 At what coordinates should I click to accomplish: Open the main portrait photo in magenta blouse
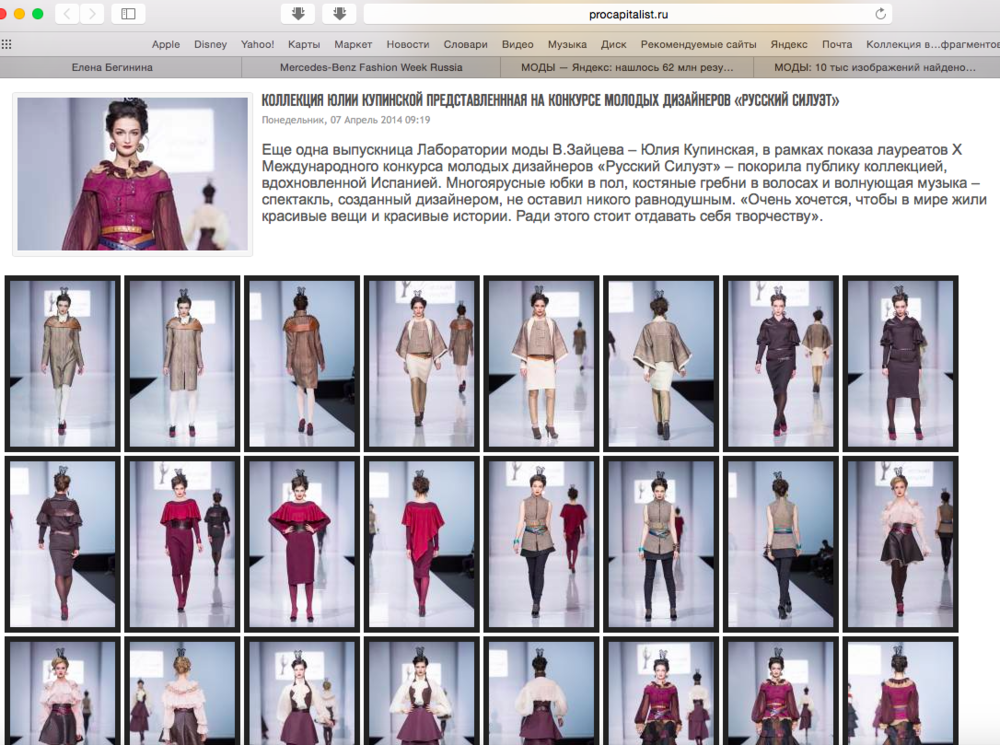133,173
